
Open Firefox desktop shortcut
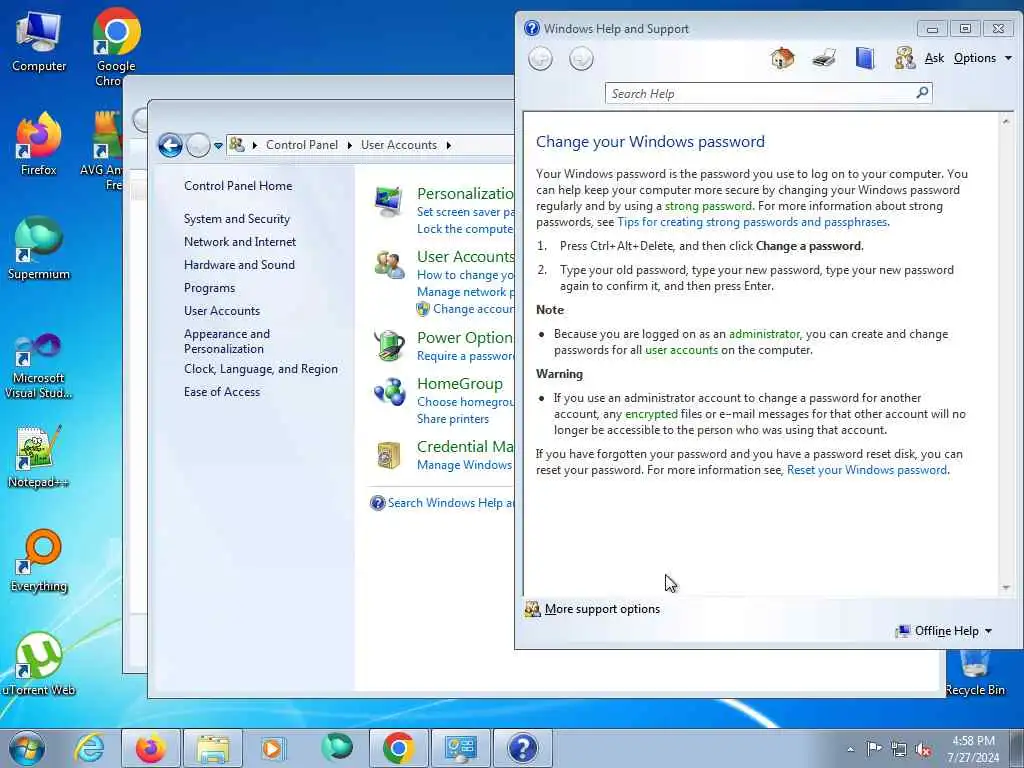tap(39, 144)
